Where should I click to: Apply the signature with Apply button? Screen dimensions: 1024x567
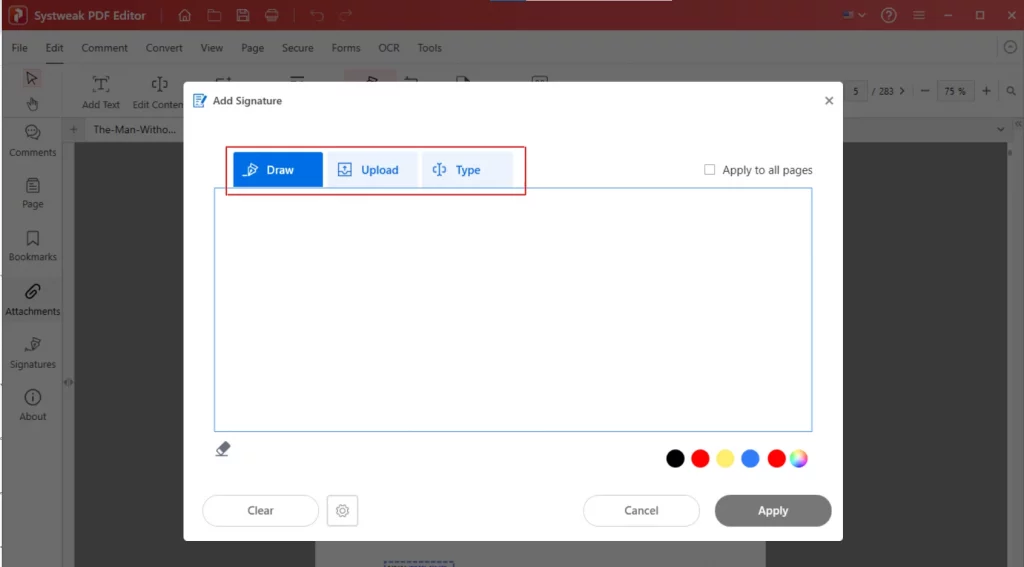coord(773,511)
